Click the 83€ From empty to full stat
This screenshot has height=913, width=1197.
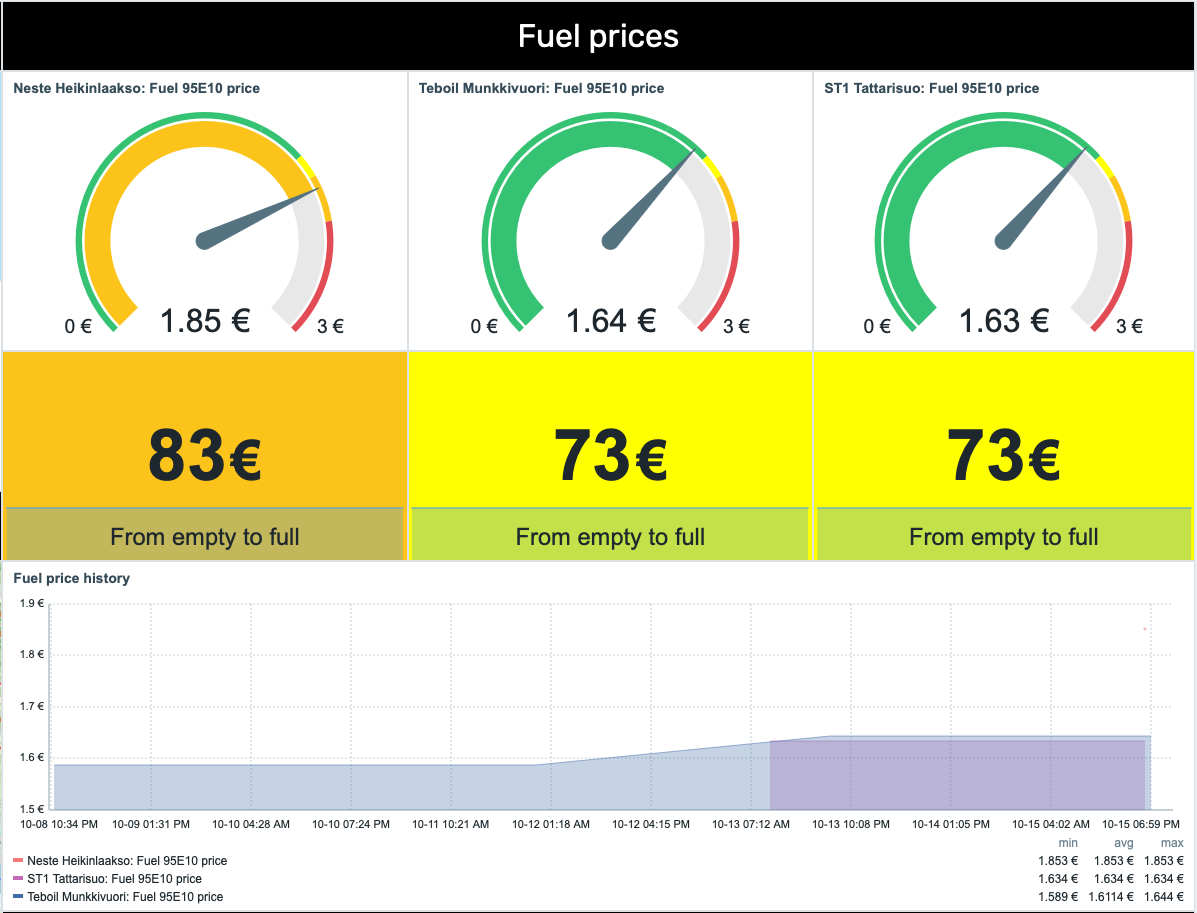click(203, 453)
